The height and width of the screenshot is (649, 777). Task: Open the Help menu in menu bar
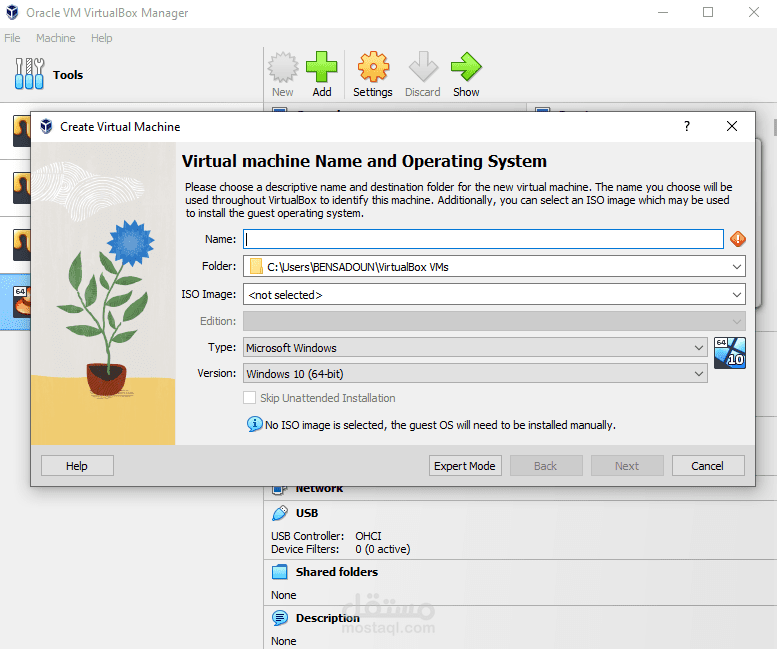pos(102,38)
